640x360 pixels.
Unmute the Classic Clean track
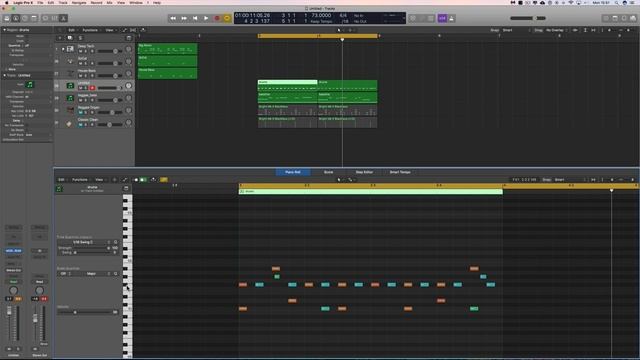coord(80,125)
